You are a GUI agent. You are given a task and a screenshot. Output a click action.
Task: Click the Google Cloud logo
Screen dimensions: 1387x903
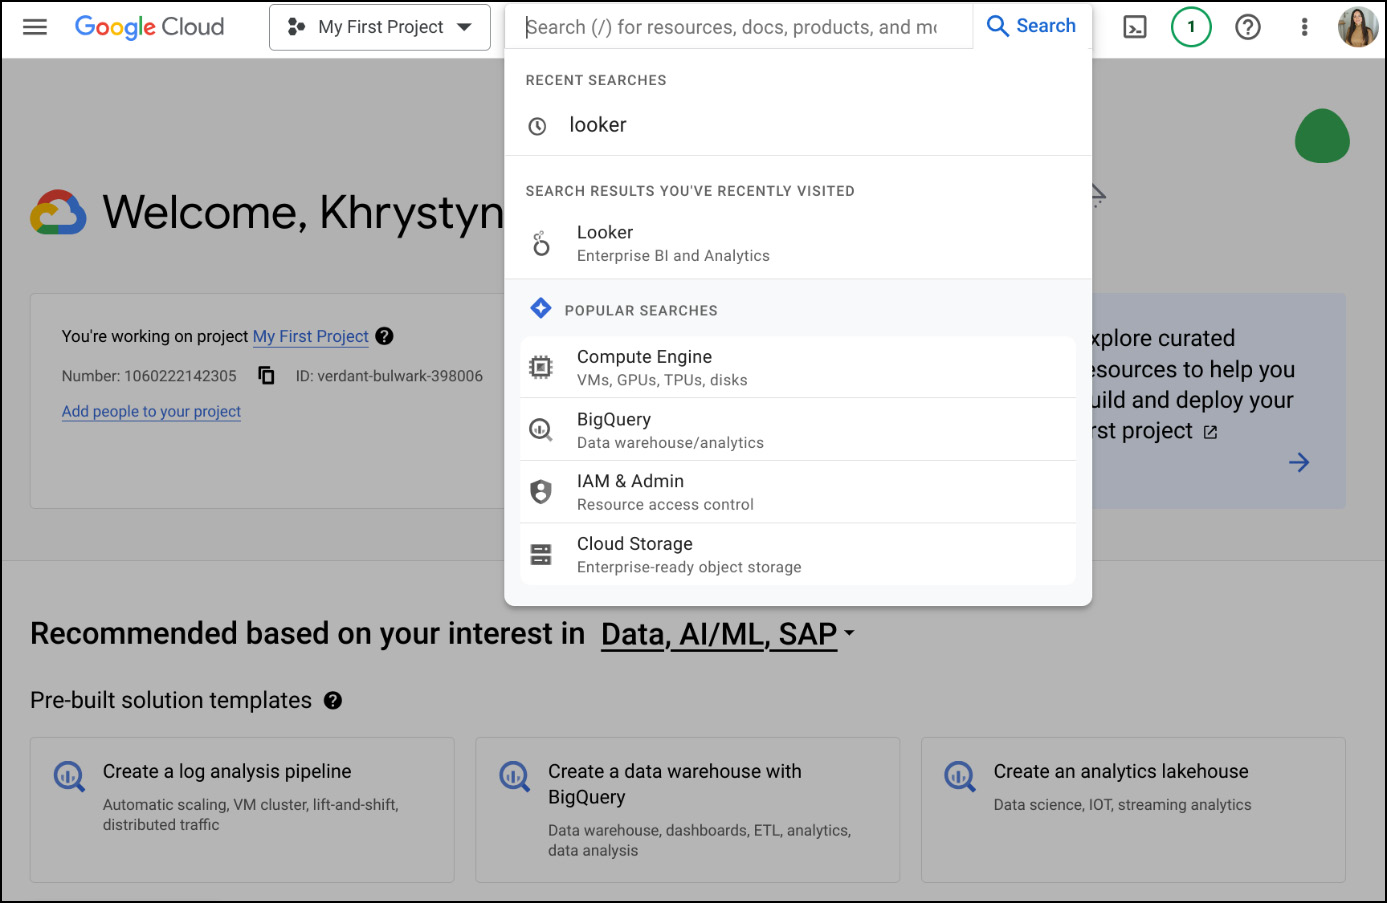click(150, 27)
